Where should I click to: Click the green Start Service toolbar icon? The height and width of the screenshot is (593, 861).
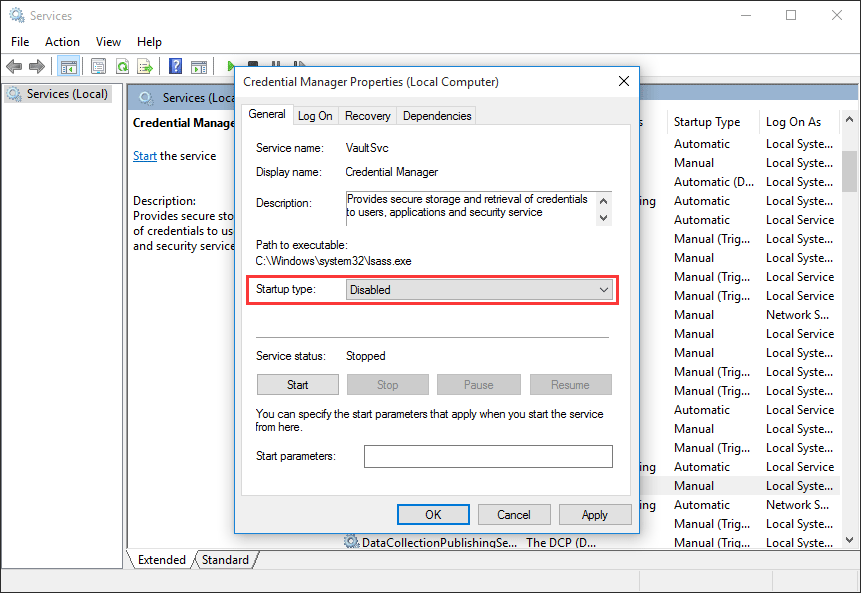coord(231,66)
